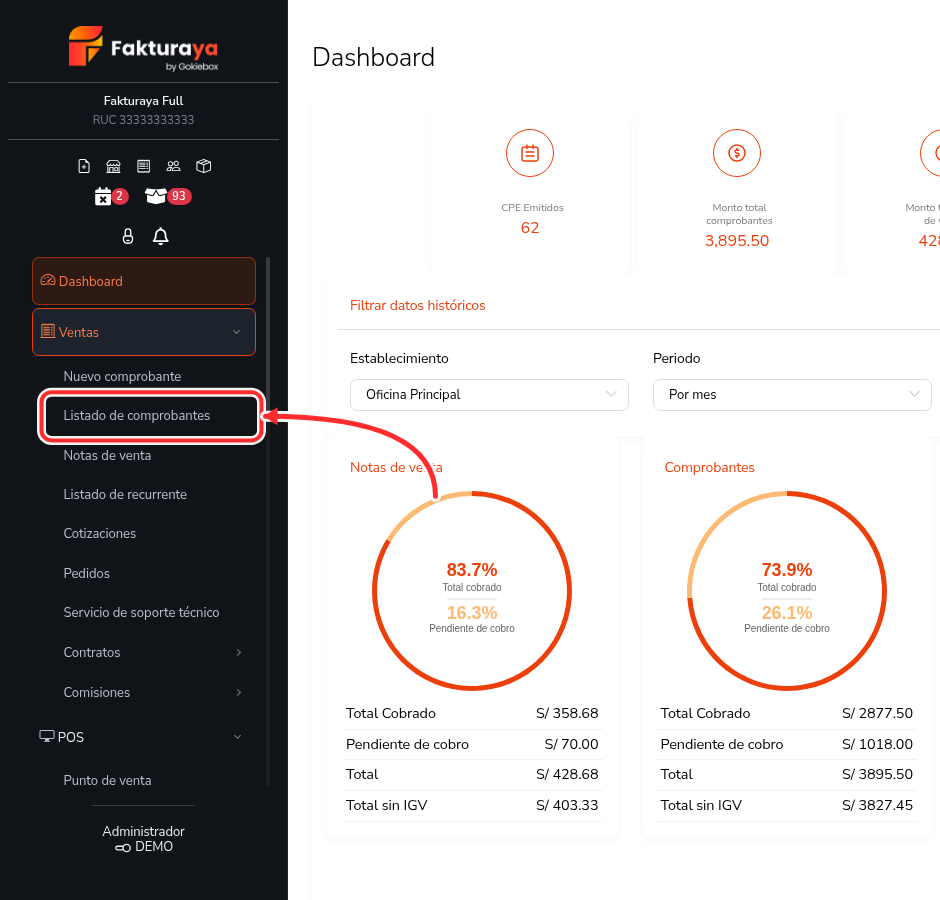
Task: Click the CPE Emitidos calendar icon
Action: (x=530, y=153)
